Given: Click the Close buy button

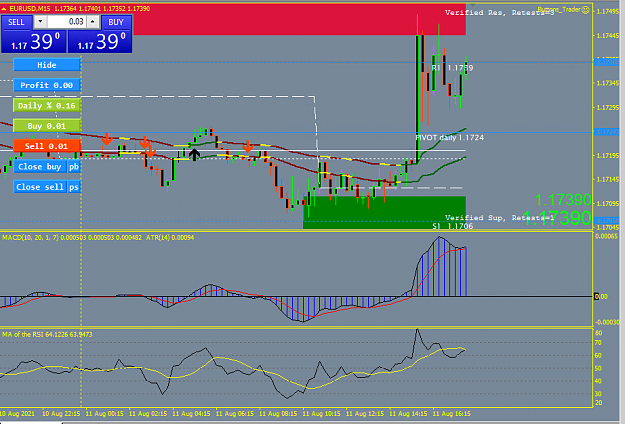Looking at the screenshot, I should [40, 167].
